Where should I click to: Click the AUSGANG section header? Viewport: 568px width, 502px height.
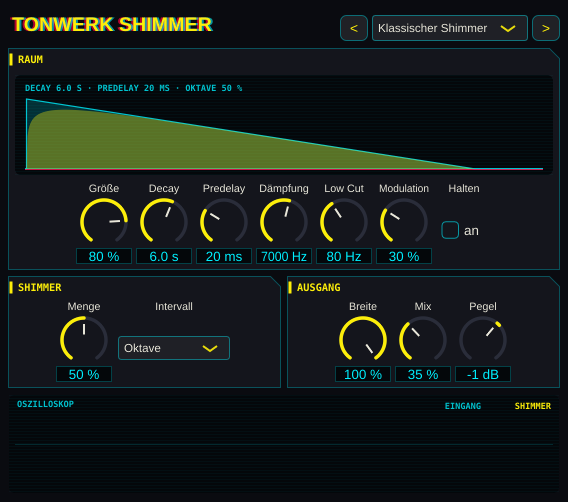click(318, 288)
